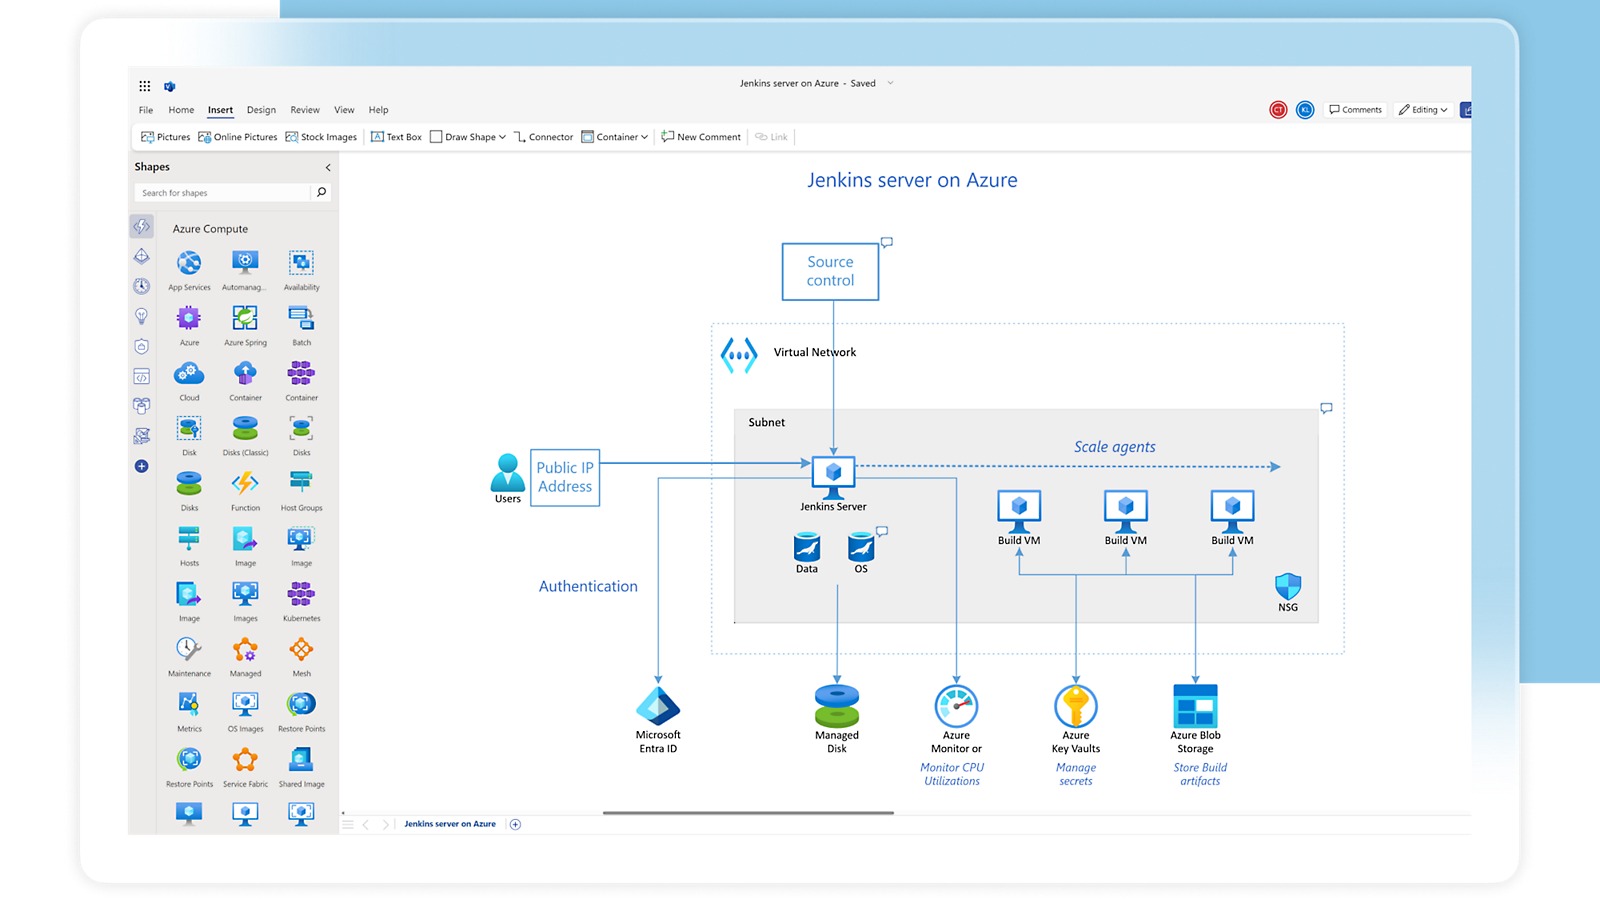
Task: Select the Function shape icon
Action: (245, 484)
